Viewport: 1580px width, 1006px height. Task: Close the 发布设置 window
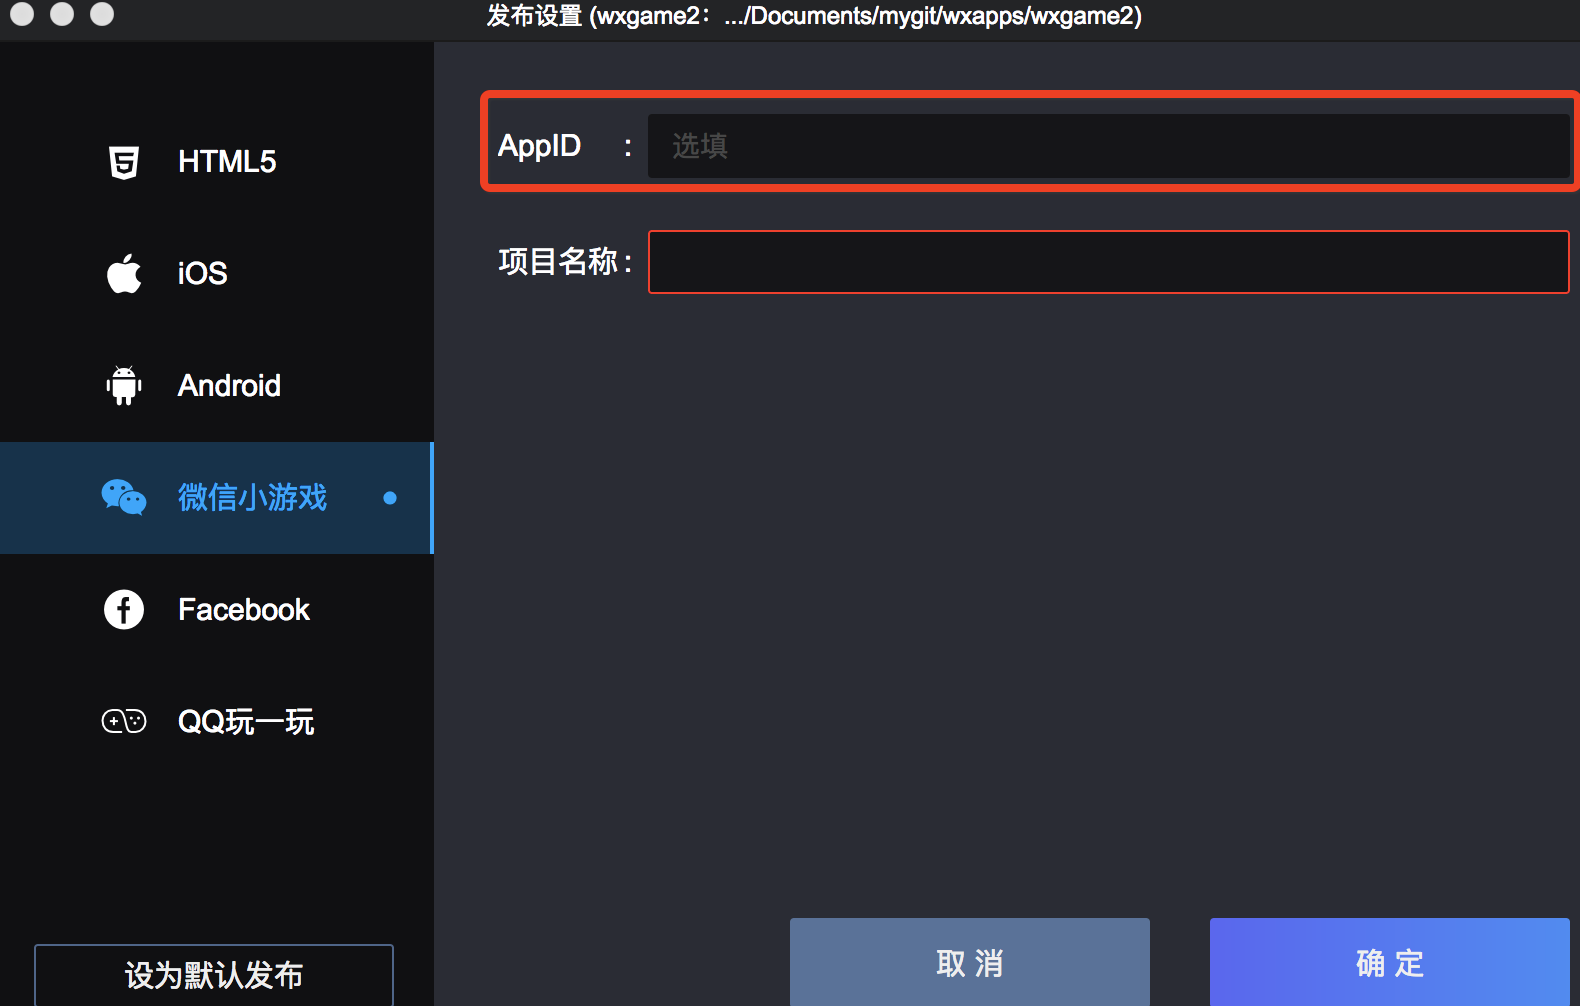click(x=22, y=14)
